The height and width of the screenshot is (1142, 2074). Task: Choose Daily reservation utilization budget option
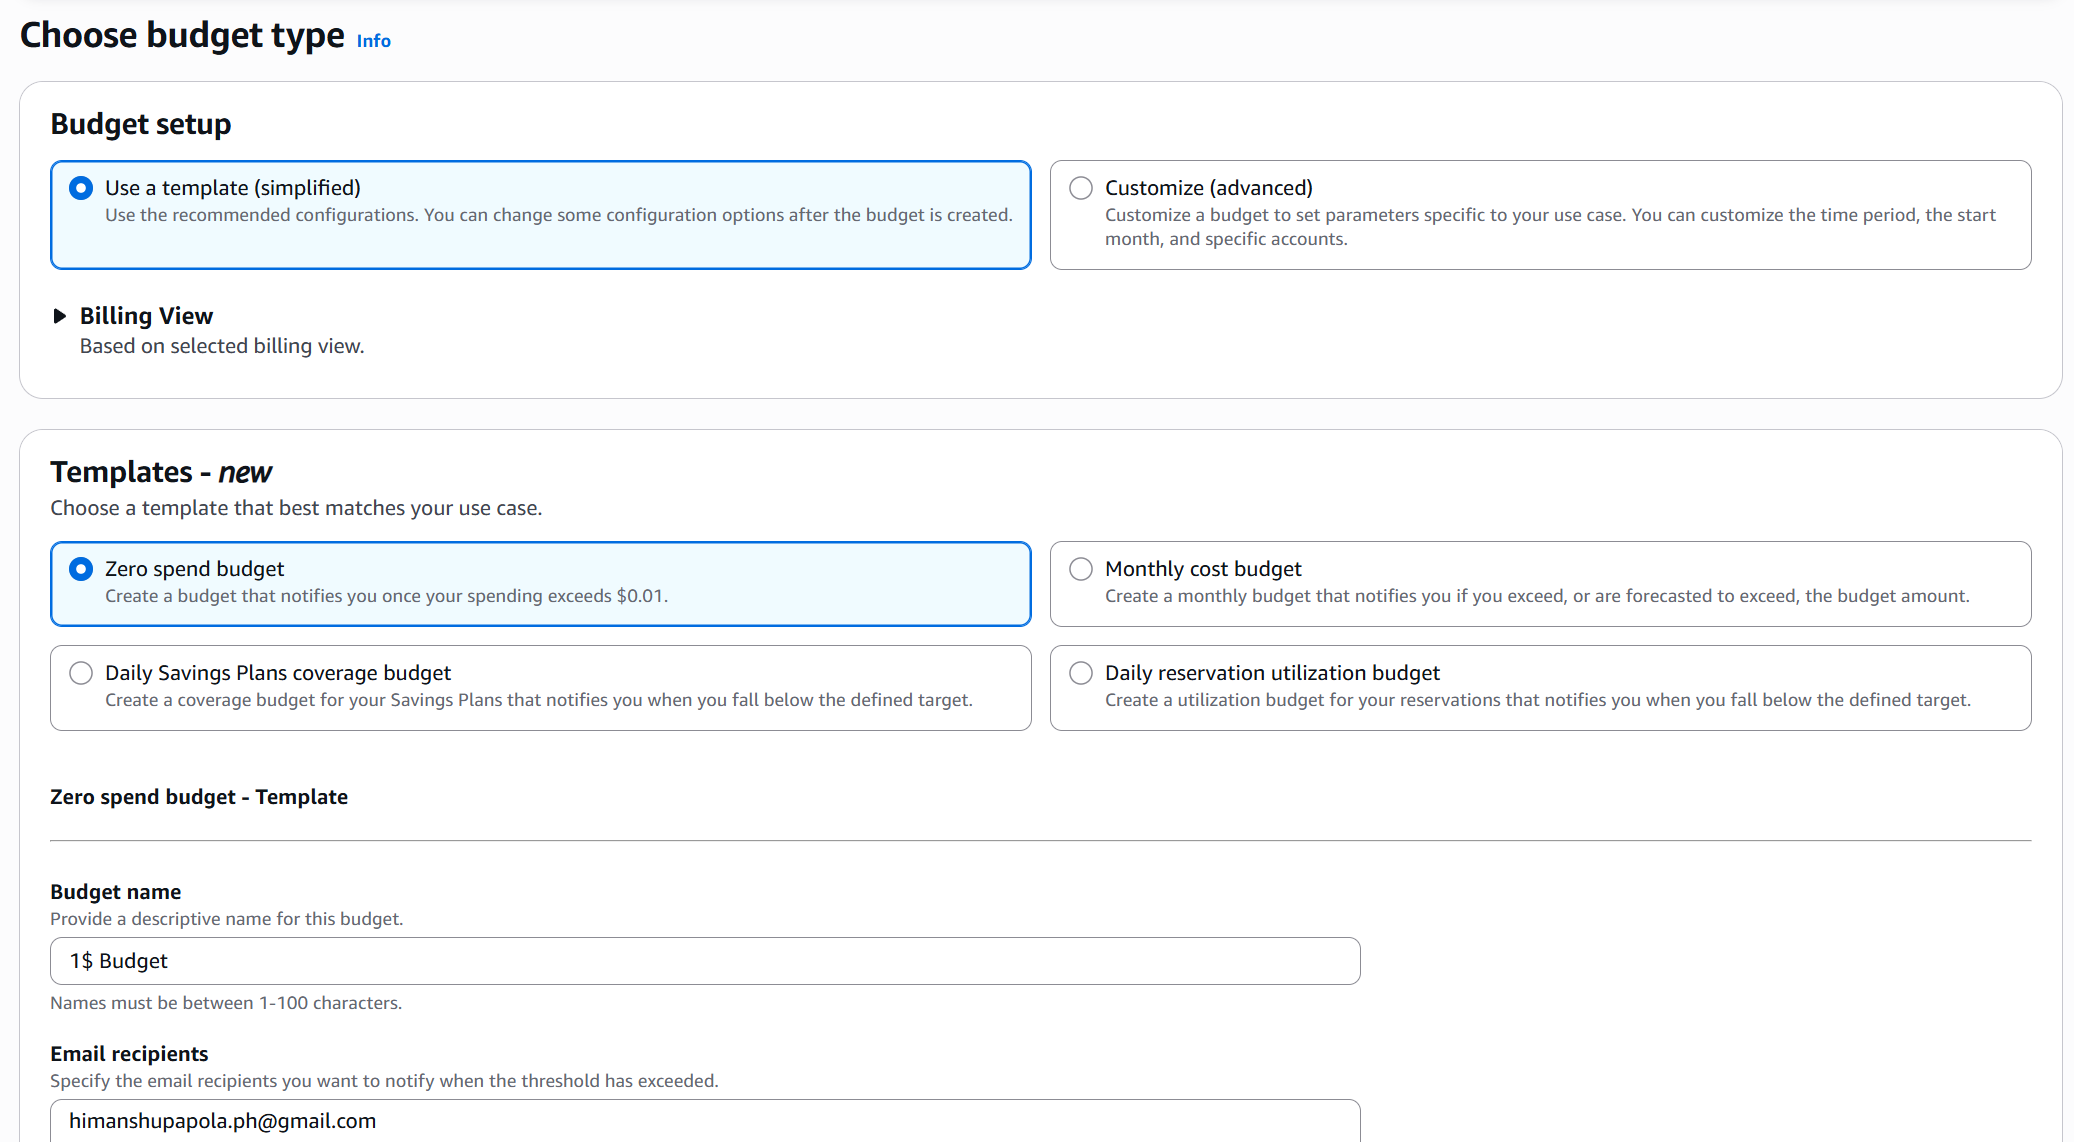[1081, 673]
